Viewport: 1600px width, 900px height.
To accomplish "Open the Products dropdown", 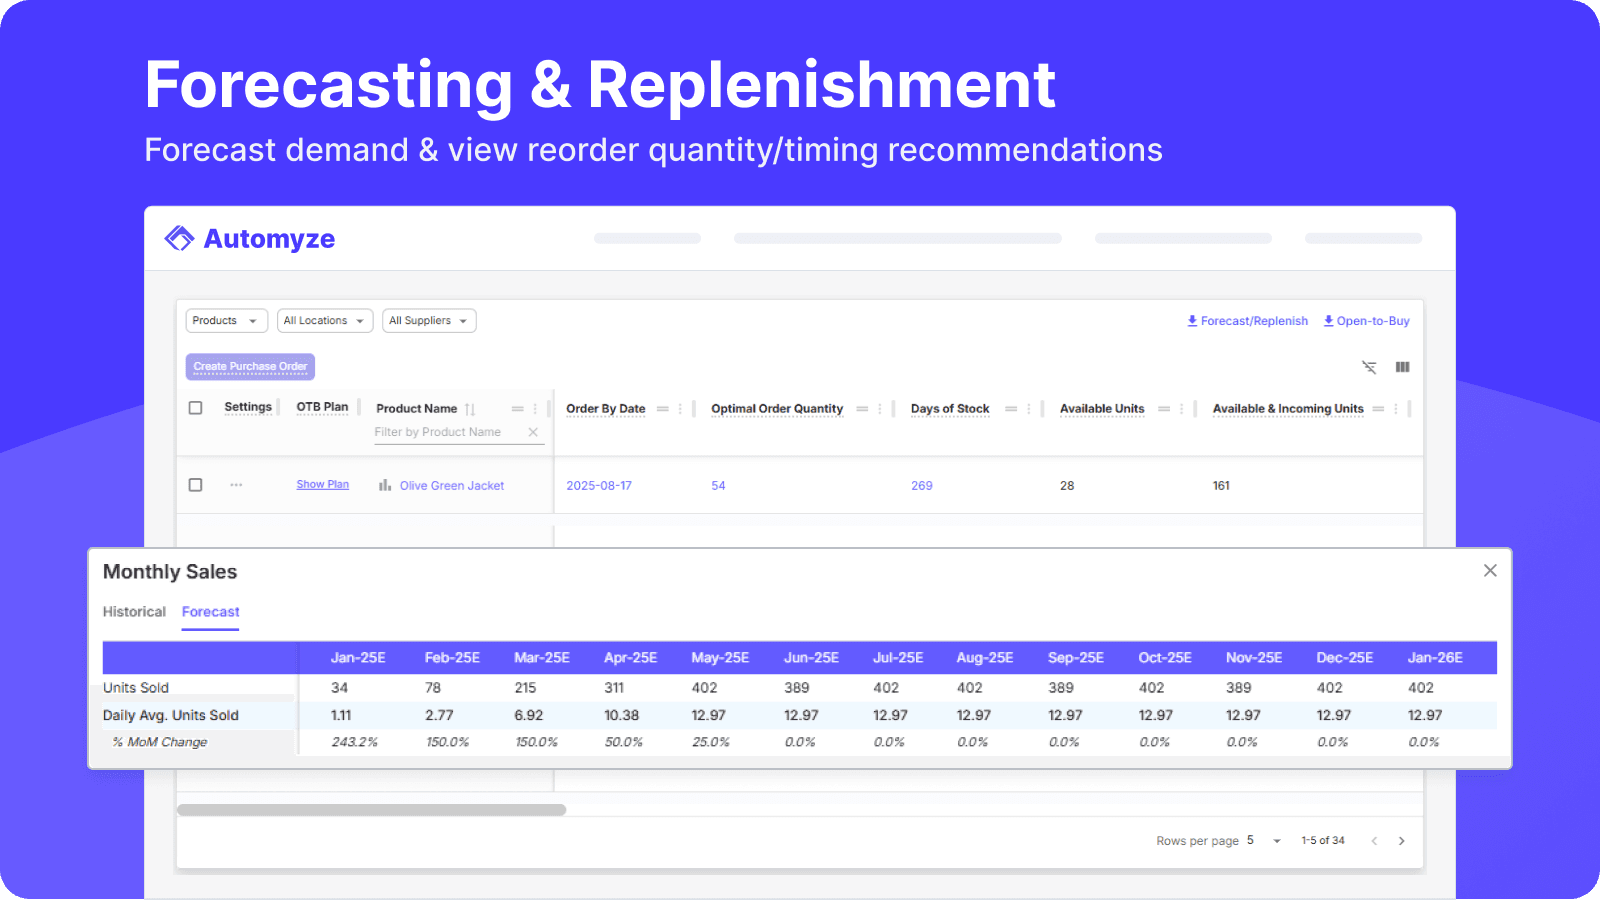I will (226, 320).
